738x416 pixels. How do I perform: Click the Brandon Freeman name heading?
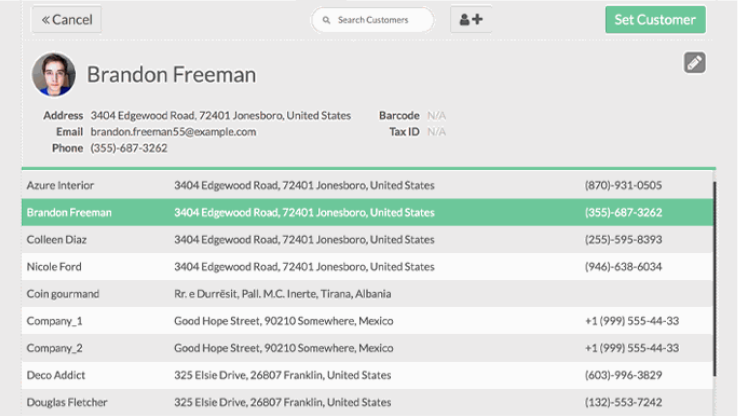(x=171, y=75)
